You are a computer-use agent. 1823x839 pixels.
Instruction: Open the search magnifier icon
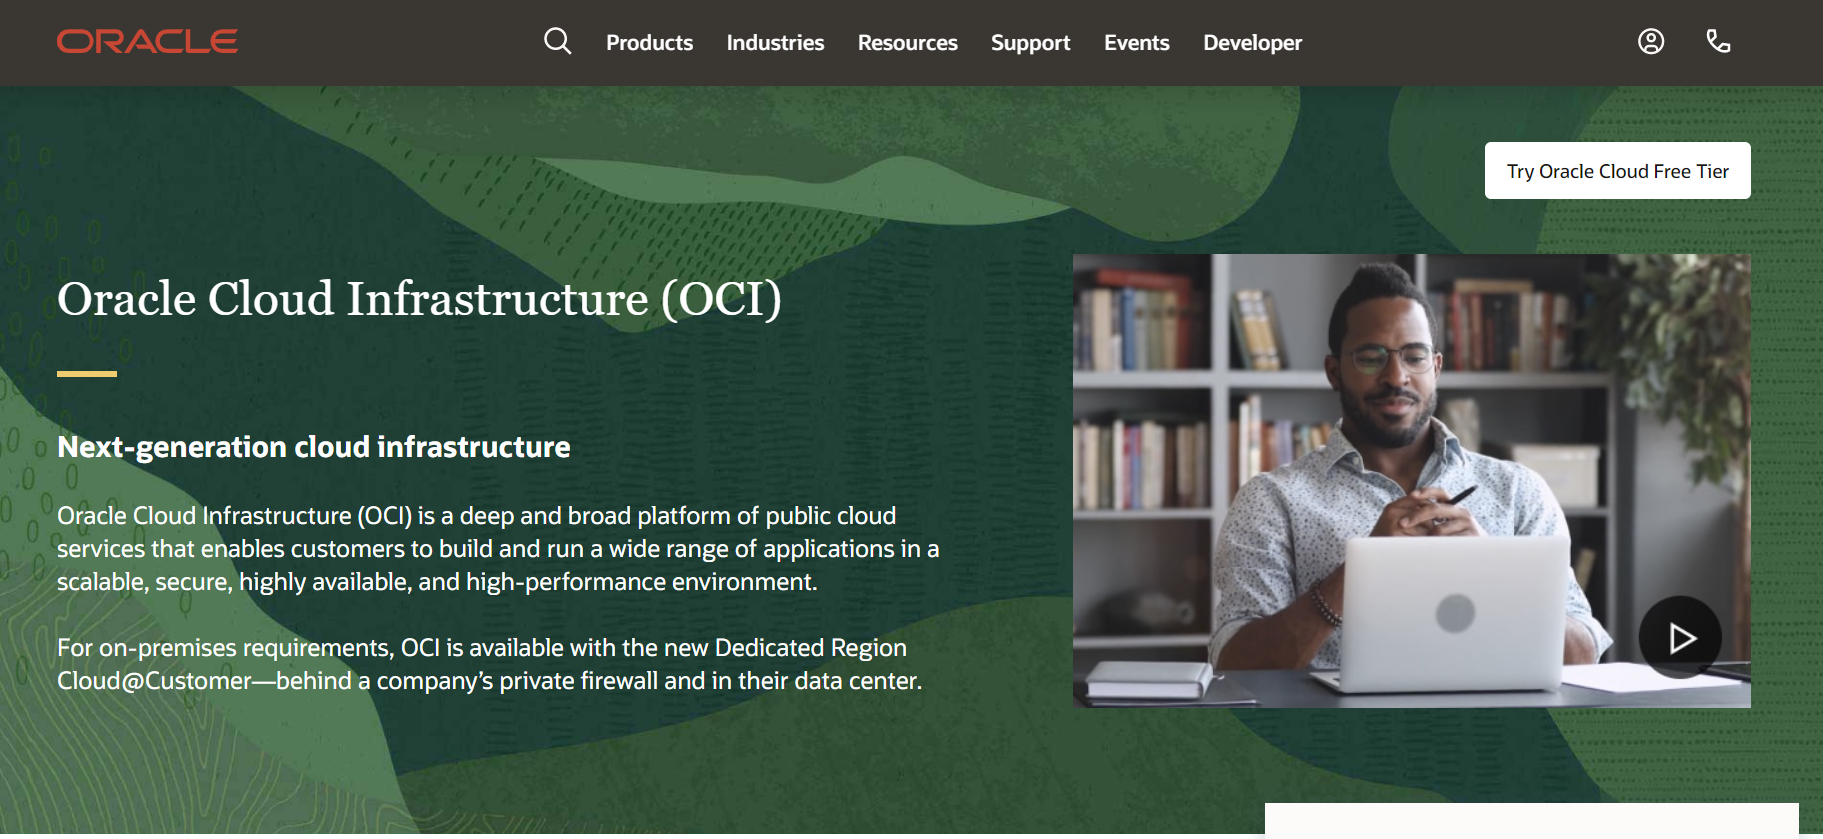coord(557,41)
